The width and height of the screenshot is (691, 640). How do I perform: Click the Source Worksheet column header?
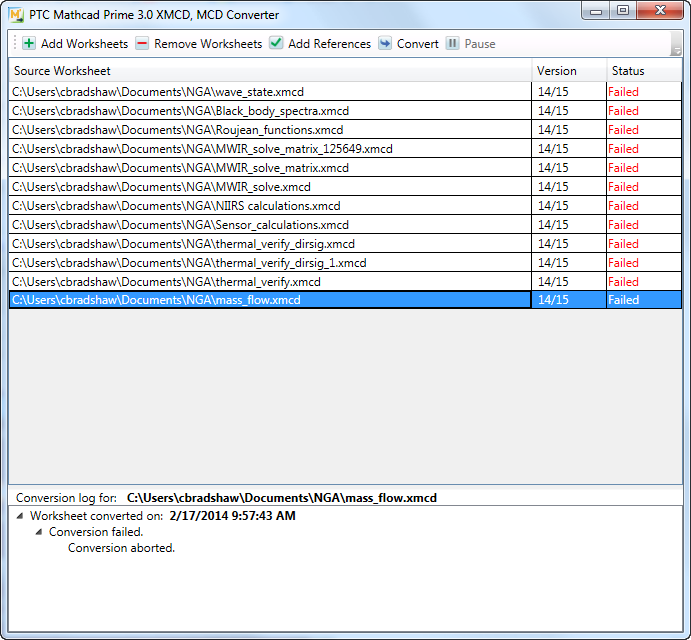(x=270, y=71)
